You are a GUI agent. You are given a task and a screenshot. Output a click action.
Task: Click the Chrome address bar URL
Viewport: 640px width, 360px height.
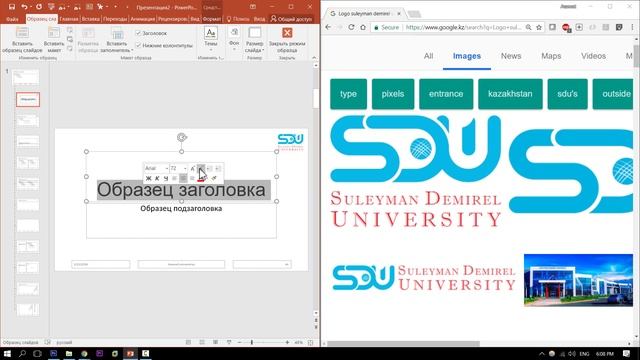(x=463, y=27)
